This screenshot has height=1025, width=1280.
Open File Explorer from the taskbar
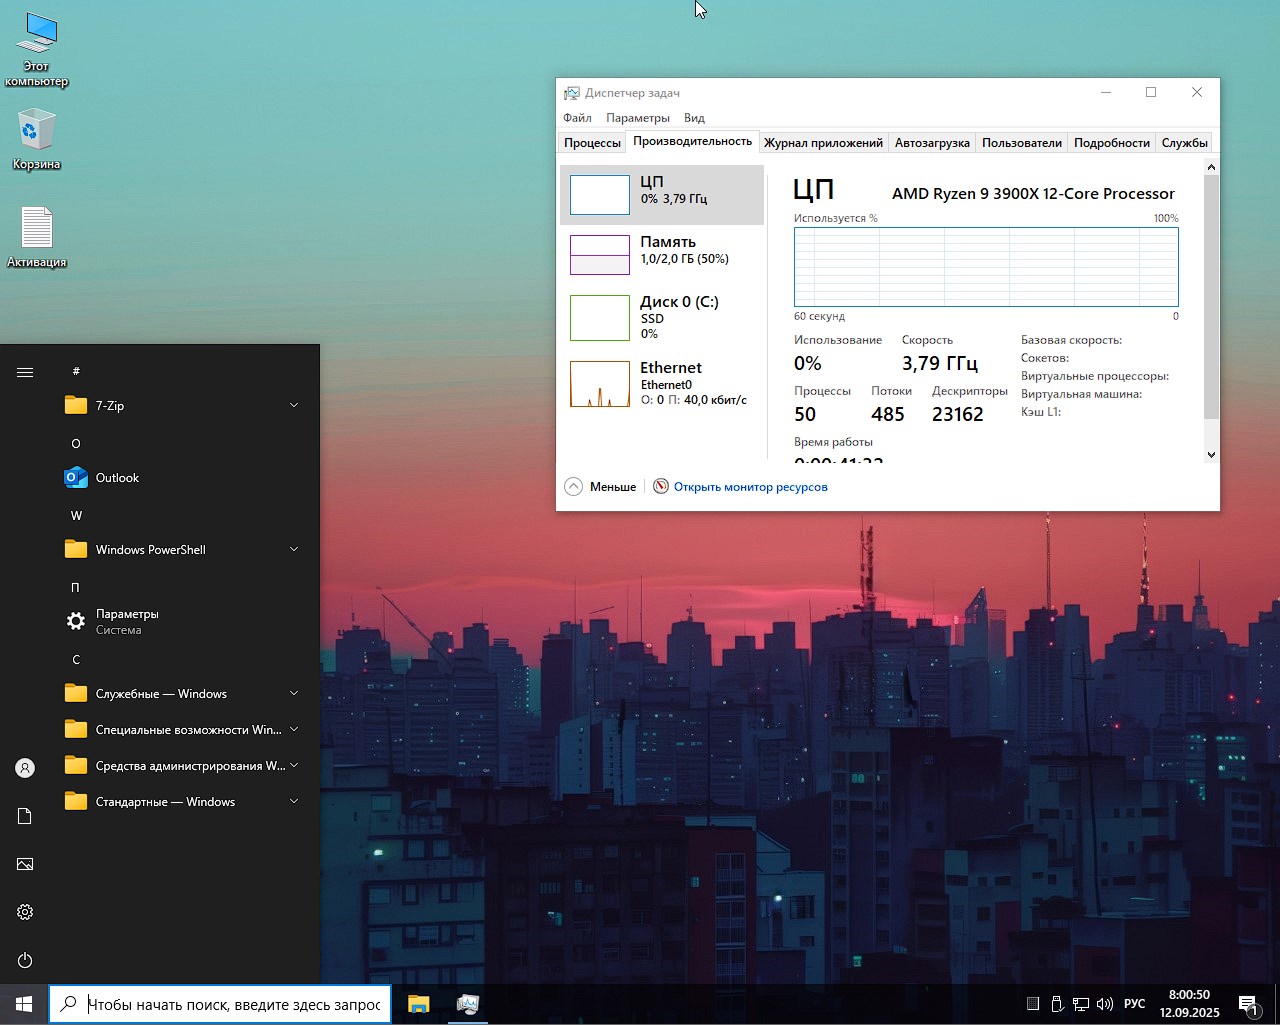[418, 1004]
